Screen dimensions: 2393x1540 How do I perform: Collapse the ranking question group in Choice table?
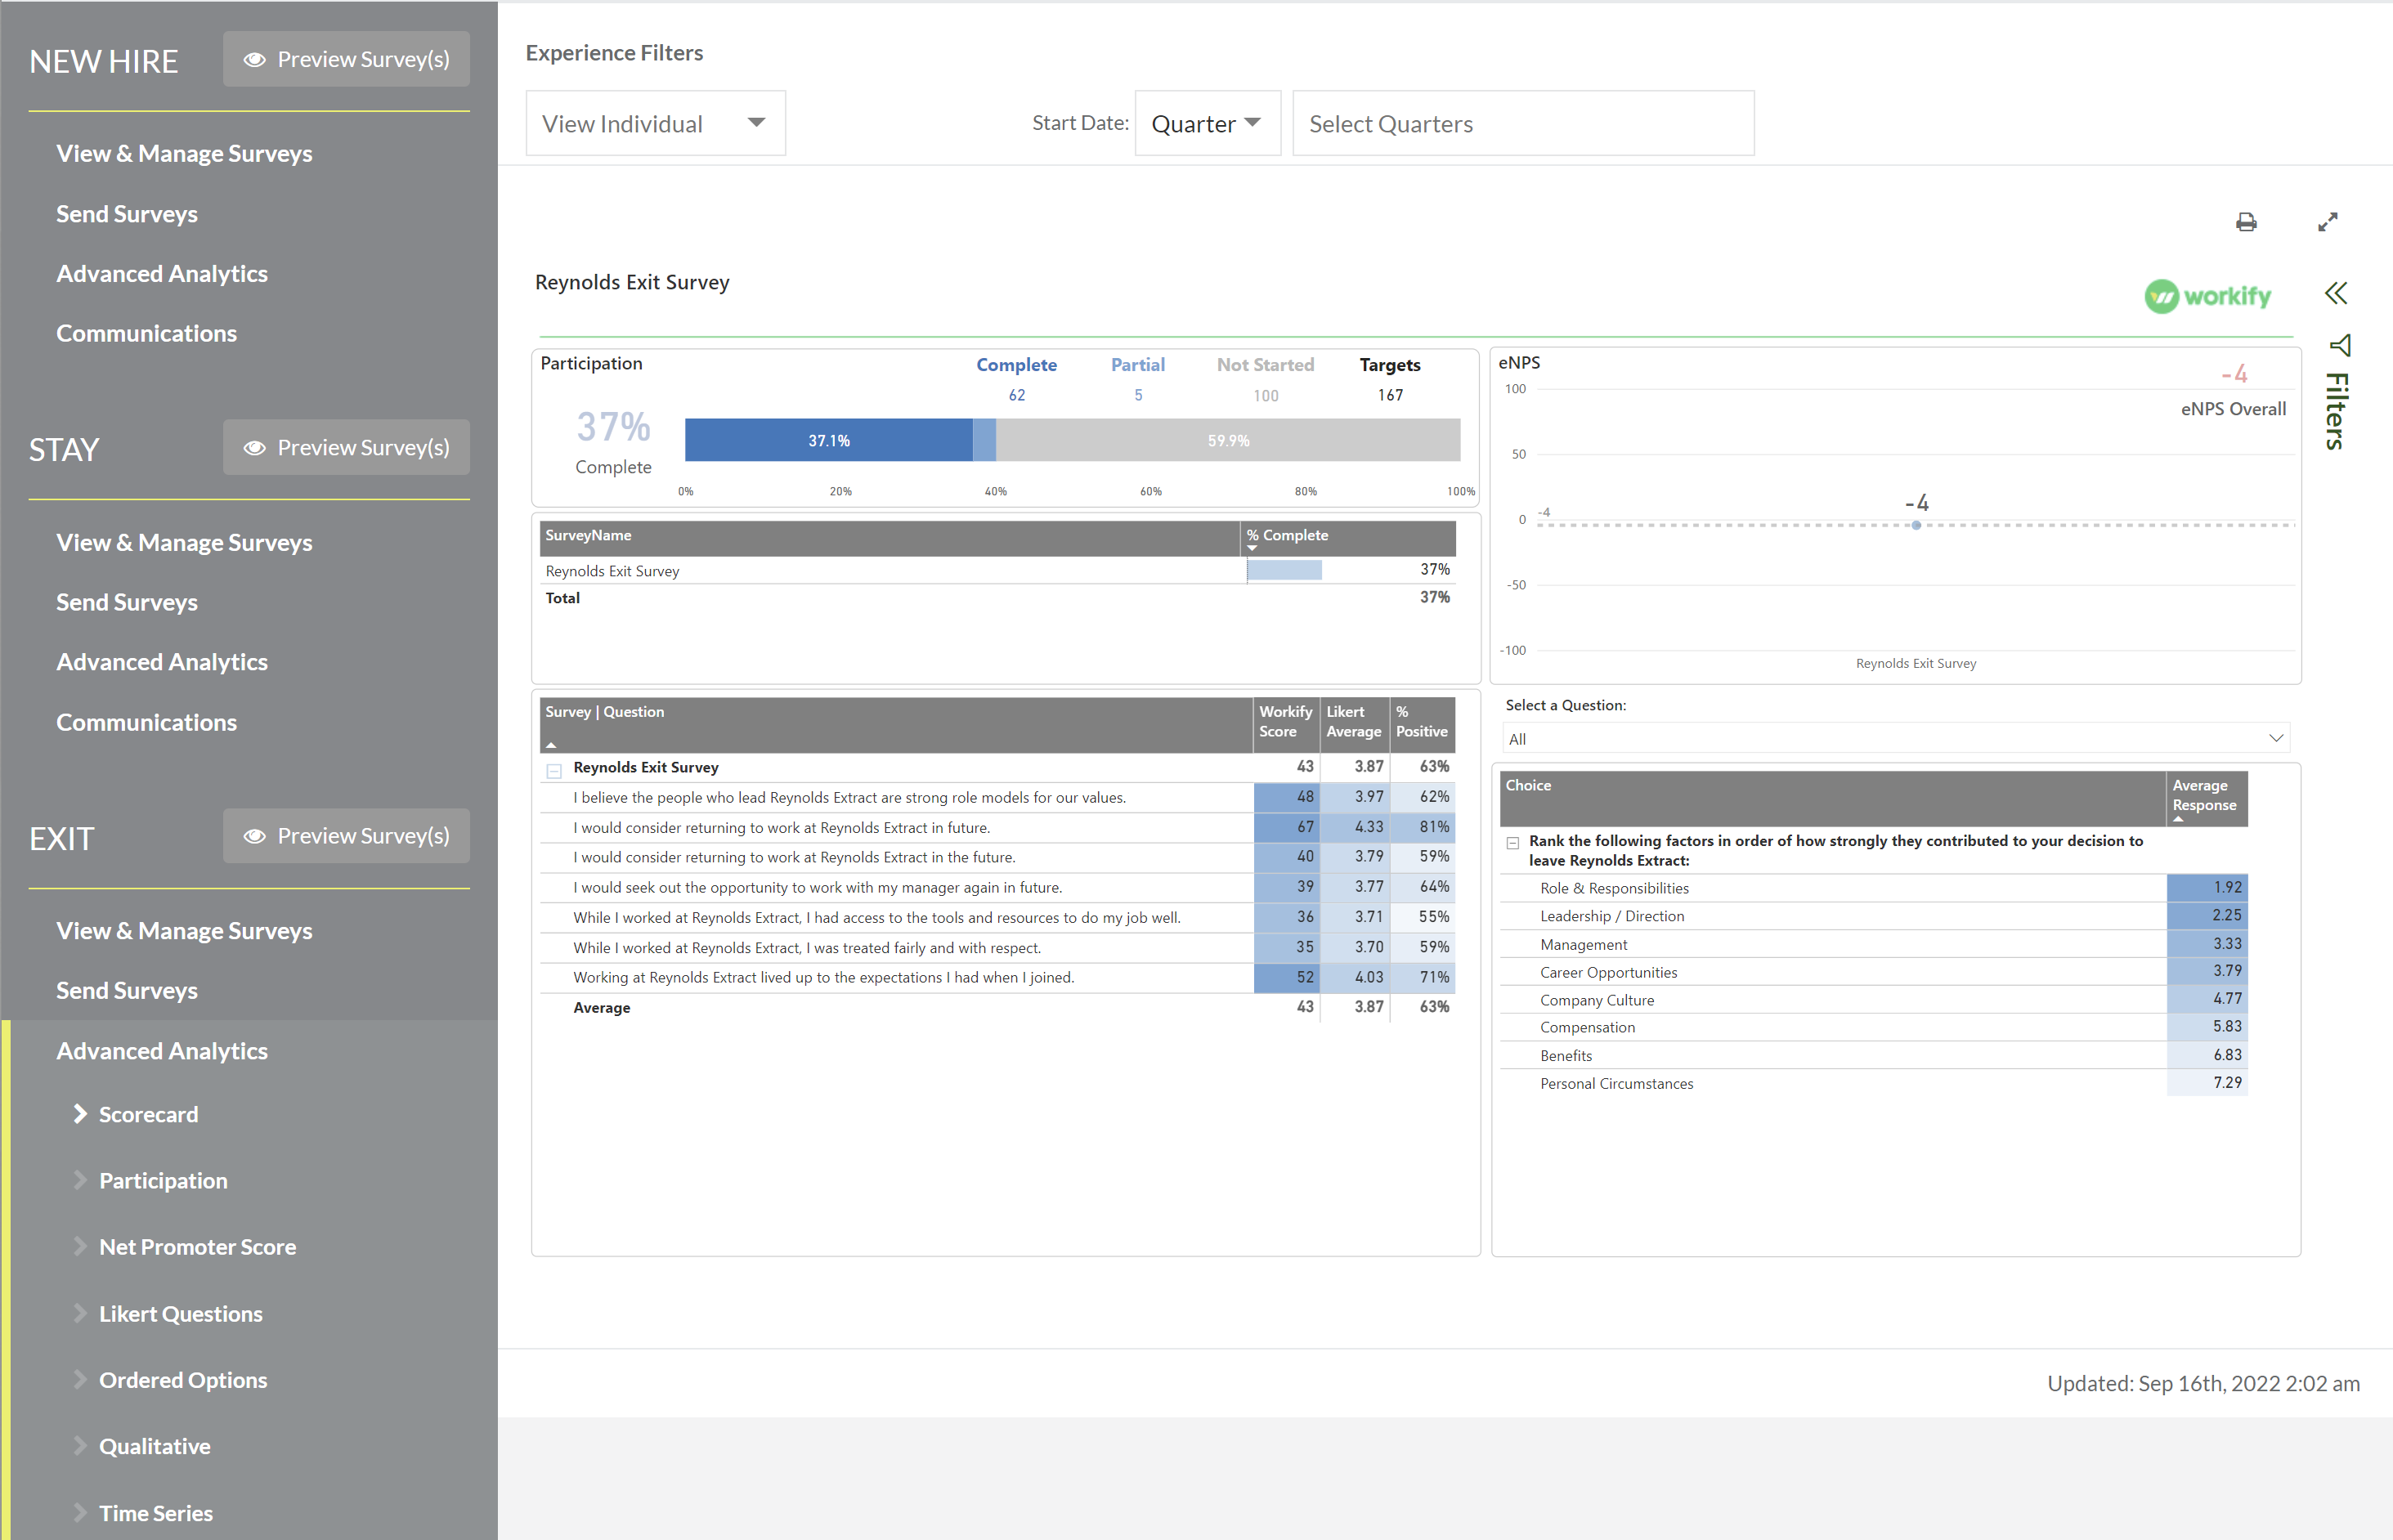(x=1513, y=842)
